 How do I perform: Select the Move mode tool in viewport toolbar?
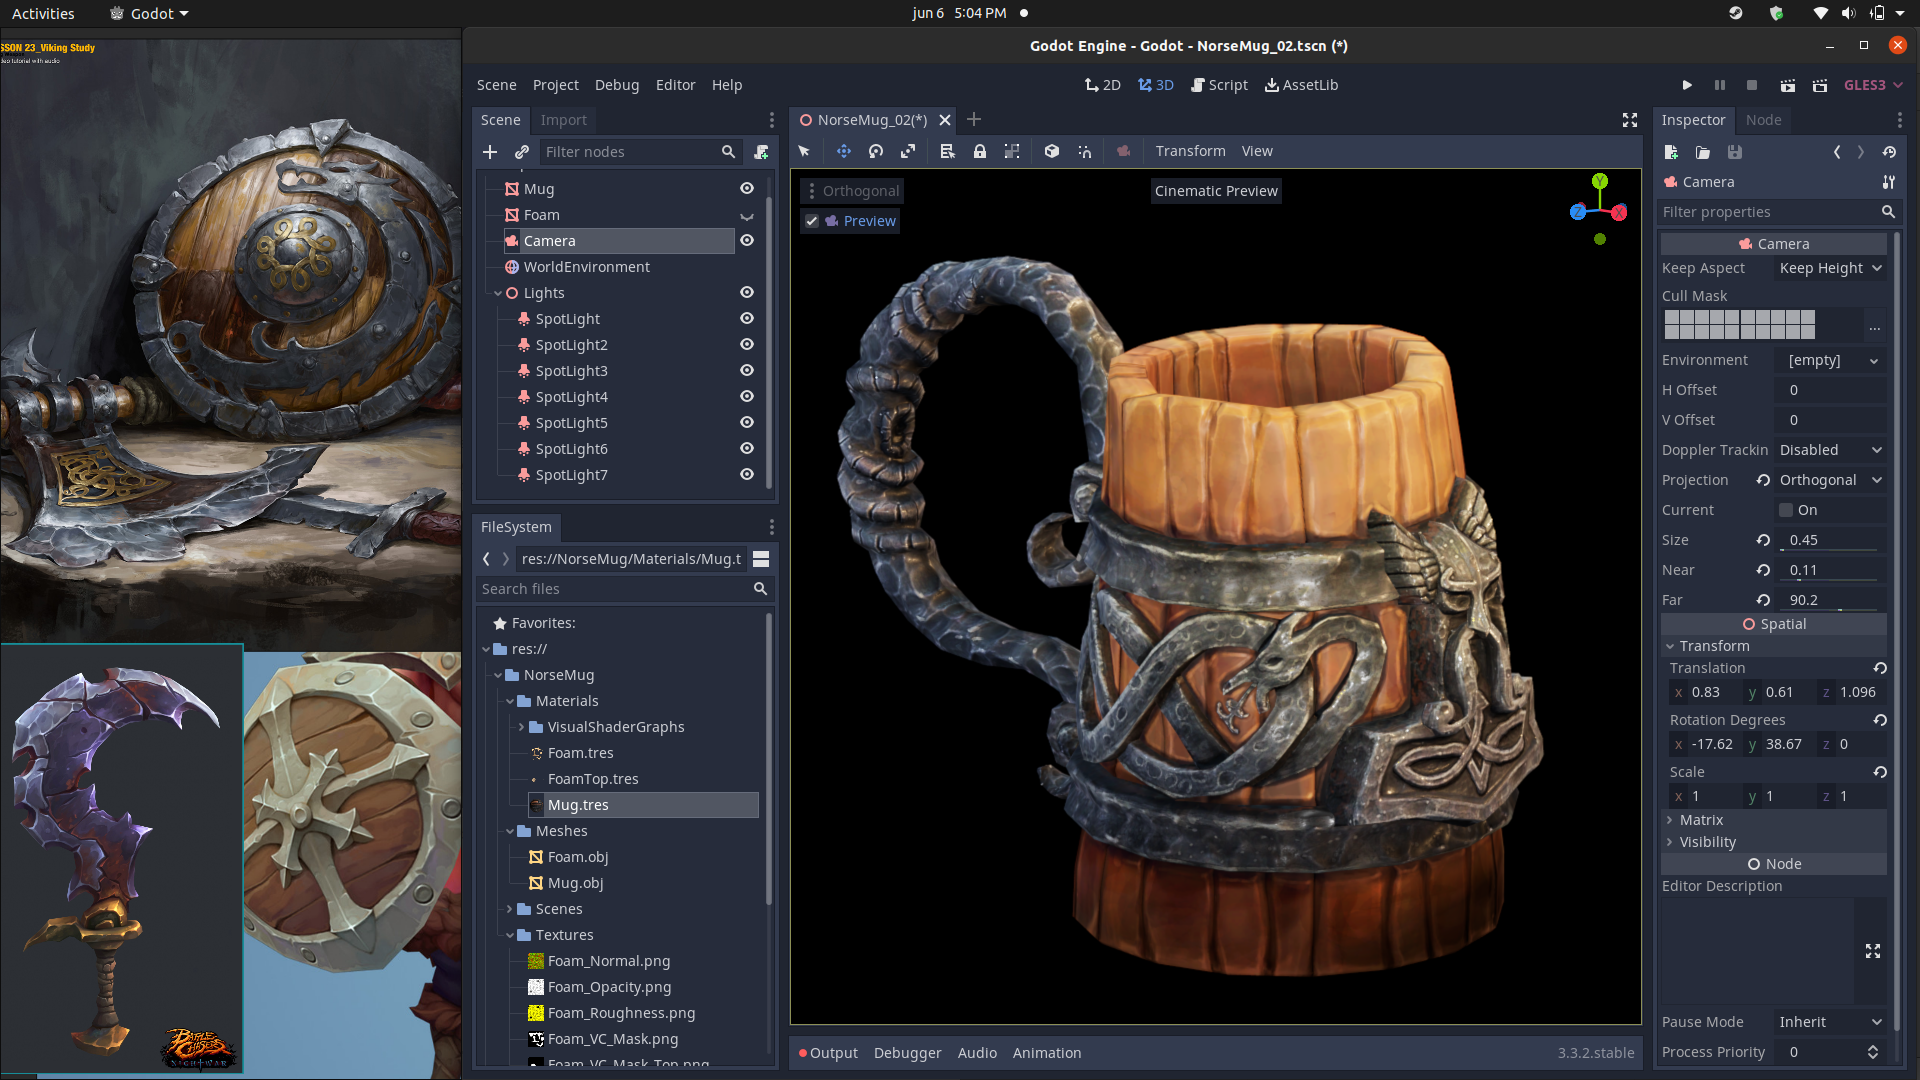[x=843, y=151]
